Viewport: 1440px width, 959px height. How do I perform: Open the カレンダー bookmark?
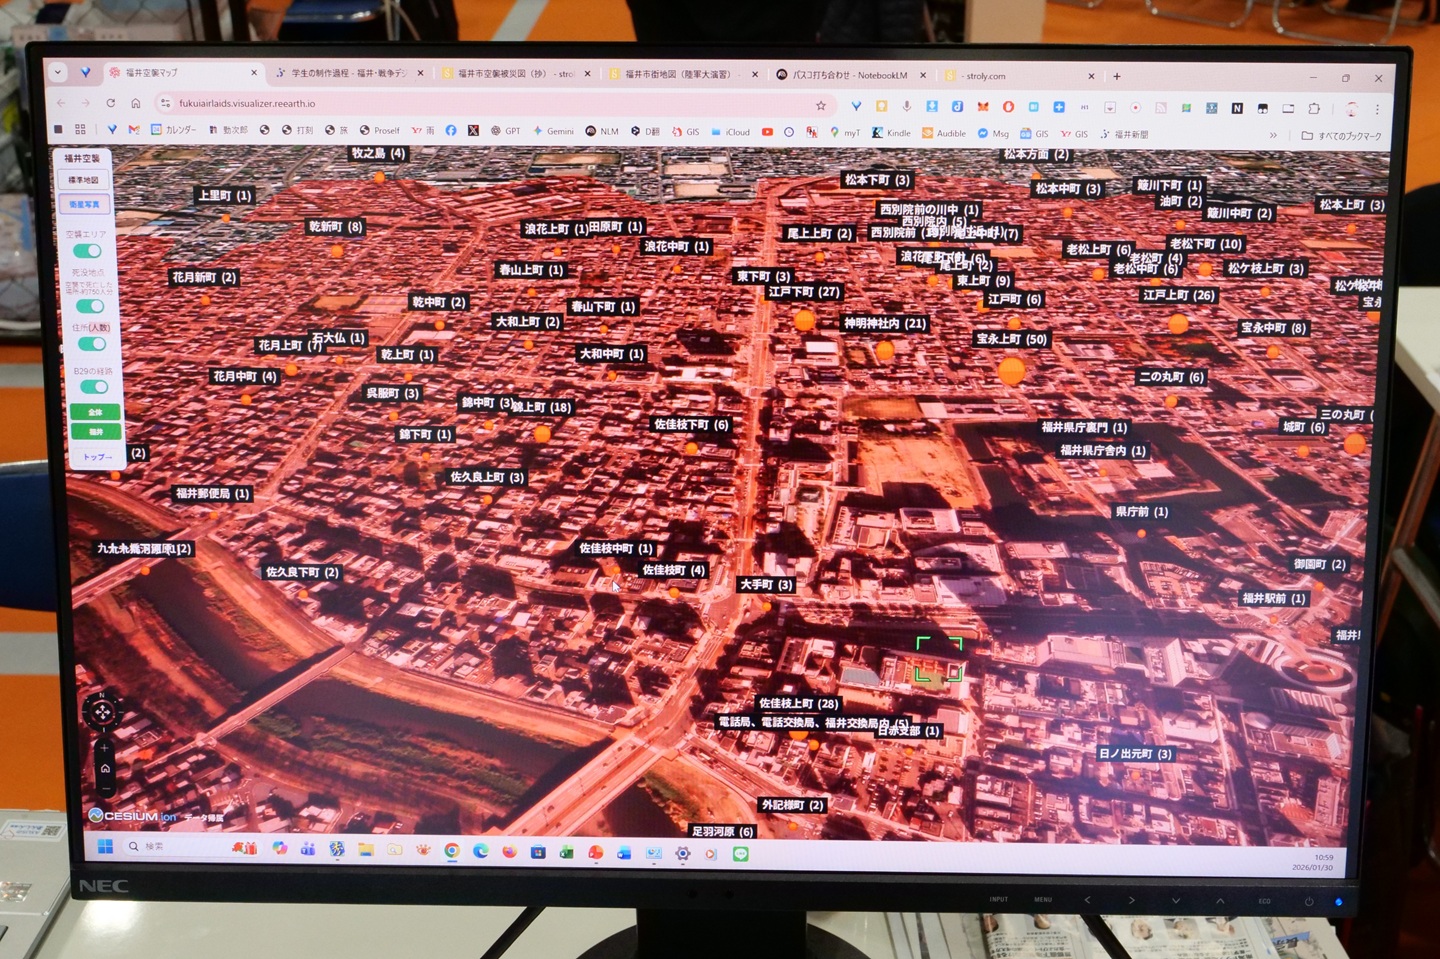click(174, 130)
